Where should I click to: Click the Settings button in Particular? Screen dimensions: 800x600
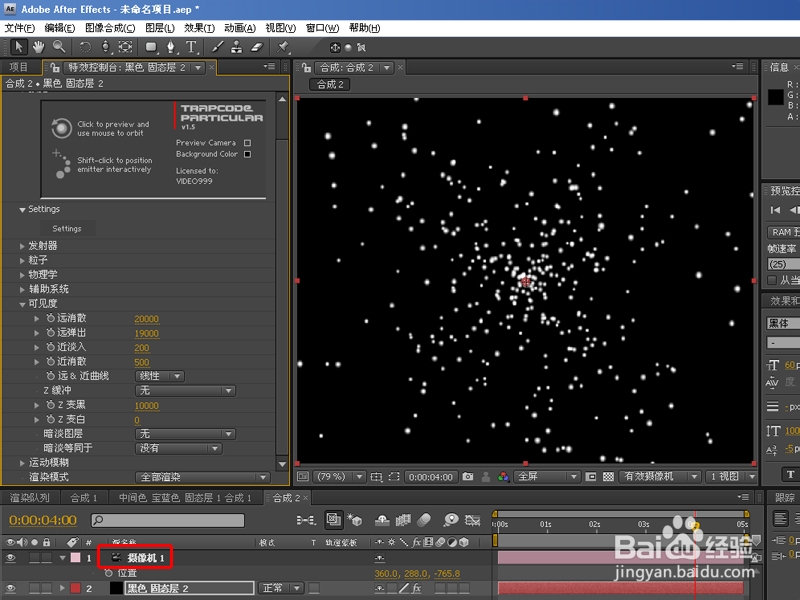coord(66,229)
